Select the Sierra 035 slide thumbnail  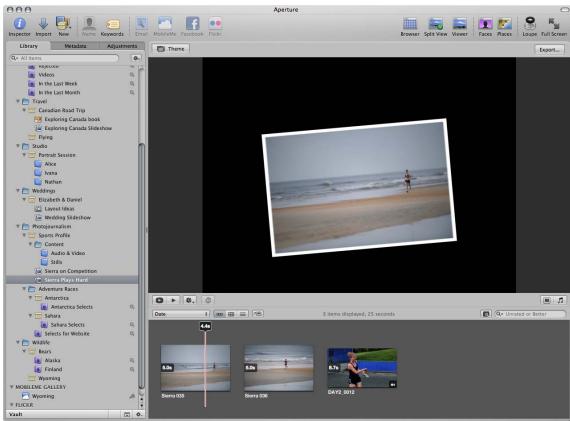pyautogui.click(x=195, y=368)
